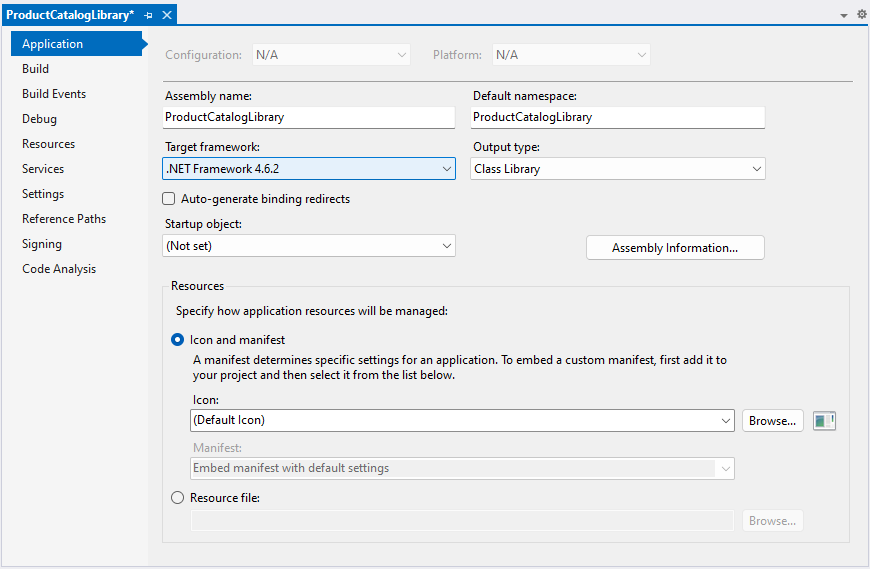Browse for an icon file
The height and width of the screenshot is (569, 870).
(772, 421)
